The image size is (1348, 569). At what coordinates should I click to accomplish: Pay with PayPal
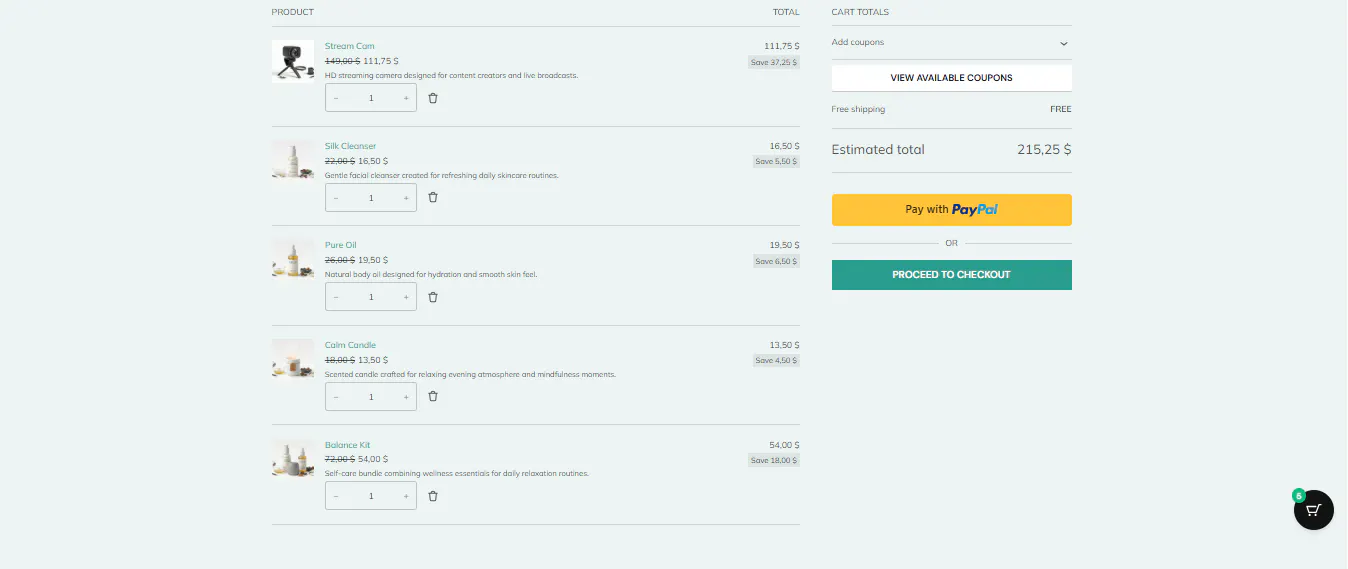[951, 210]
